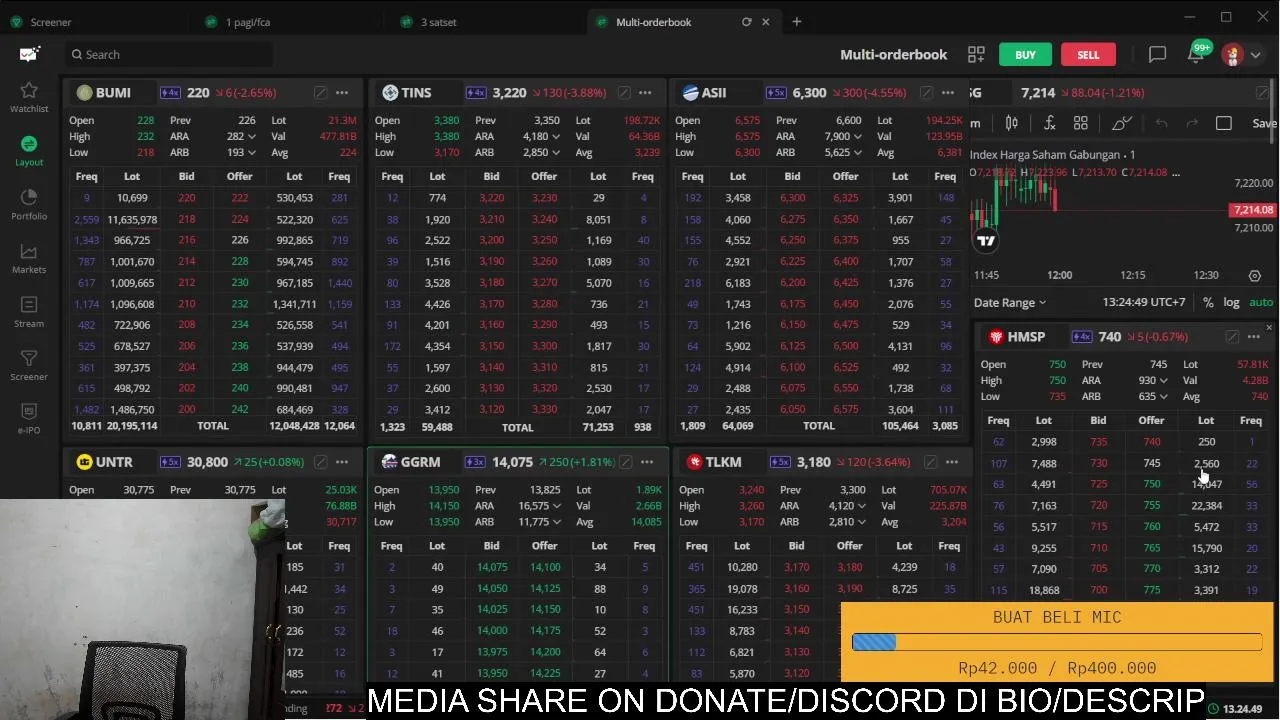Open Markets in the left sidebar
1280x720 pixels.
coord(29,259)
